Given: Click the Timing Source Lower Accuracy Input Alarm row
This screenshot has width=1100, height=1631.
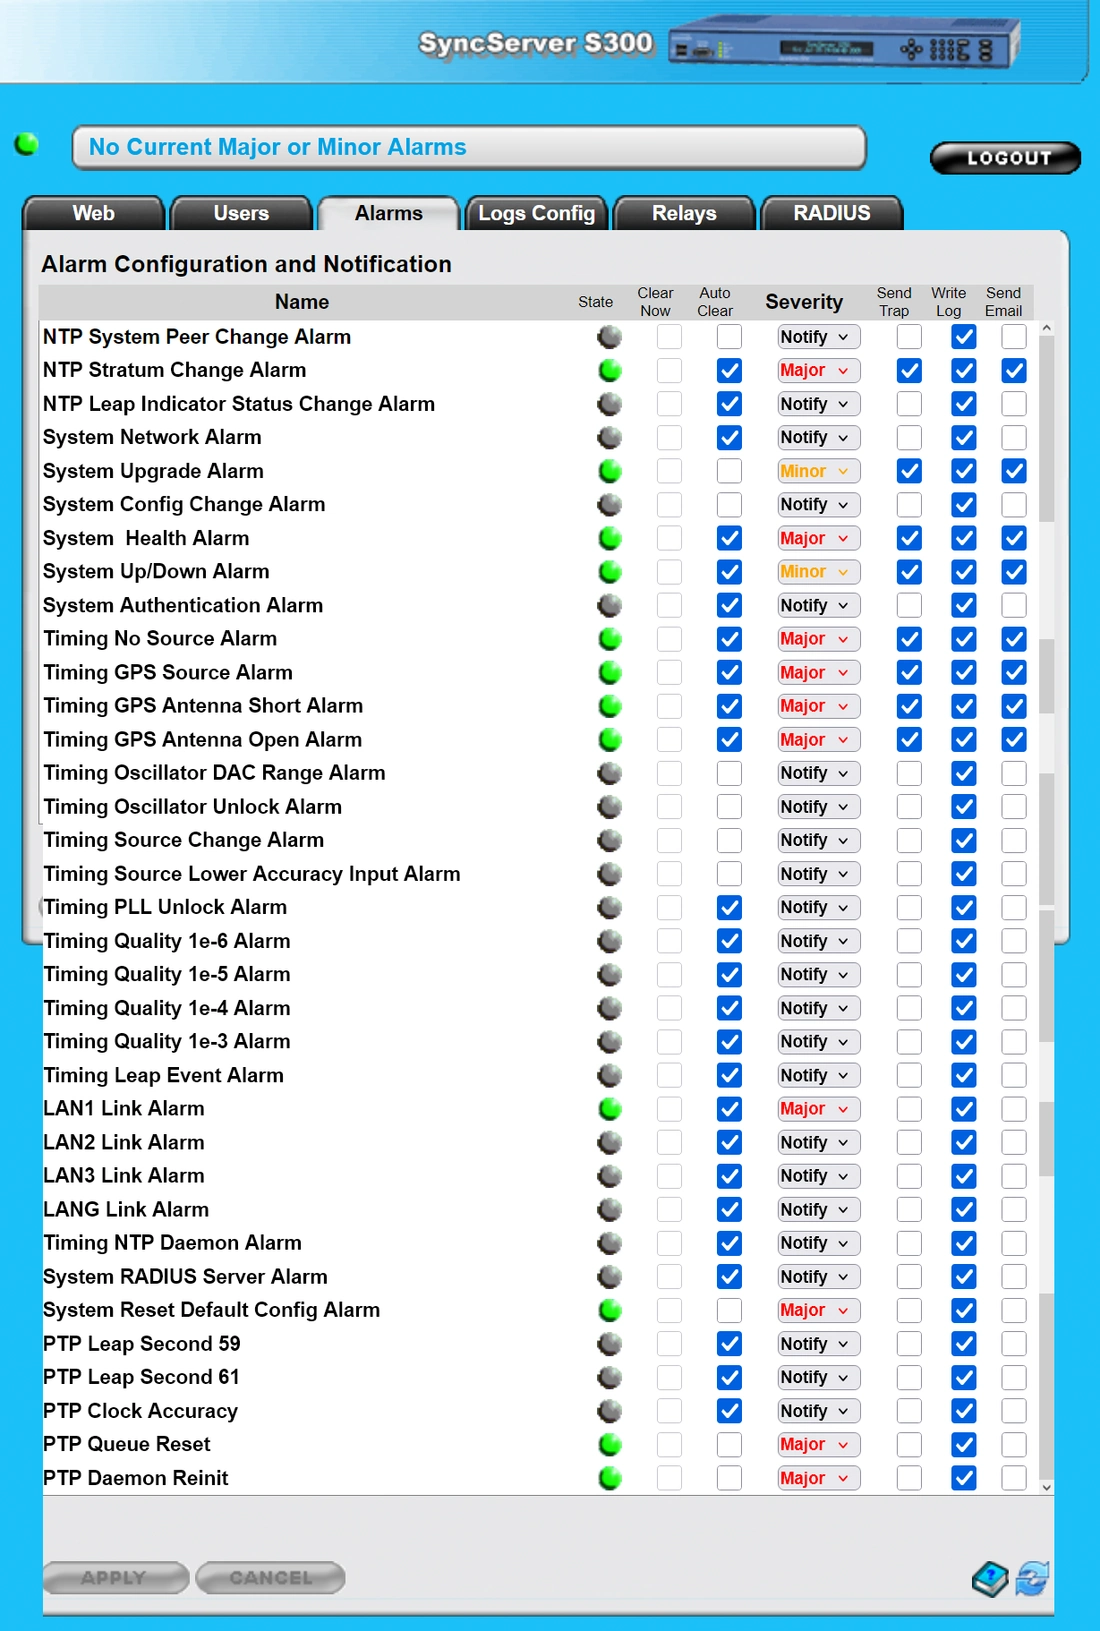Looking at the screenshot, I should click(x=540, y=874).
